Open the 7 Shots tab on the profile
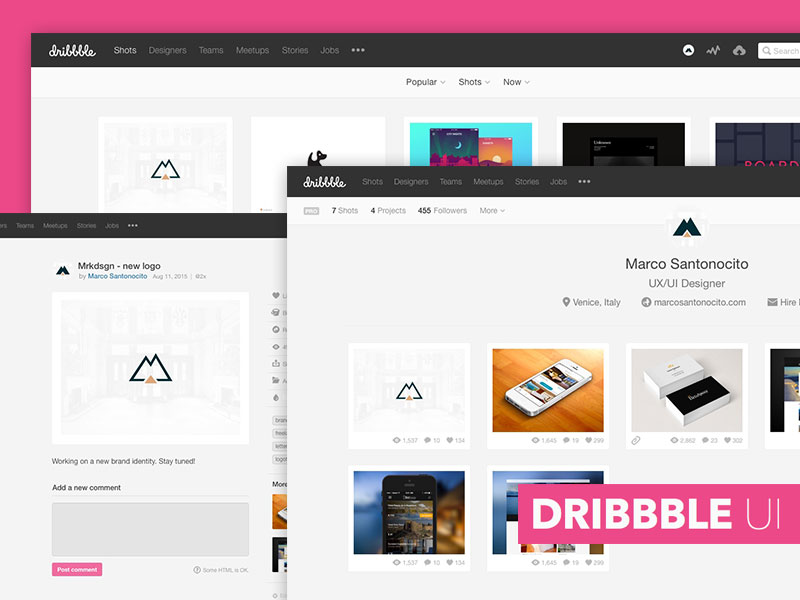Viewport: 800px width, 600px height. click(344, 211)
